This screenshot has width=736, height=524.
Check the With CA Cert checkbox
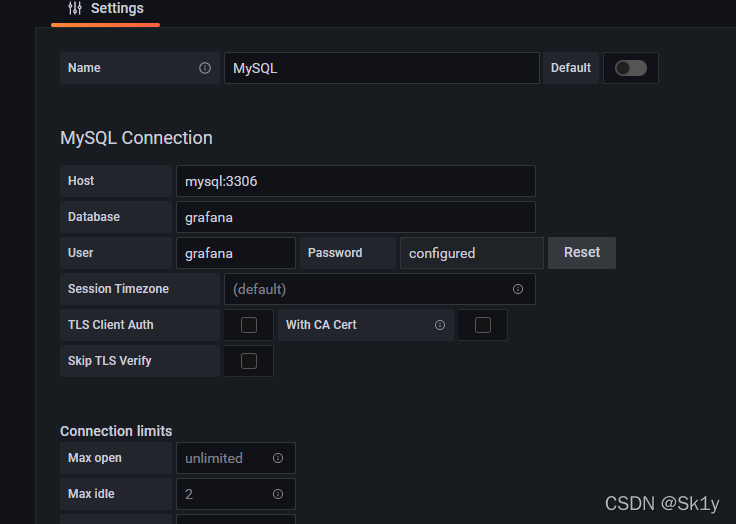tap(482, 325)
